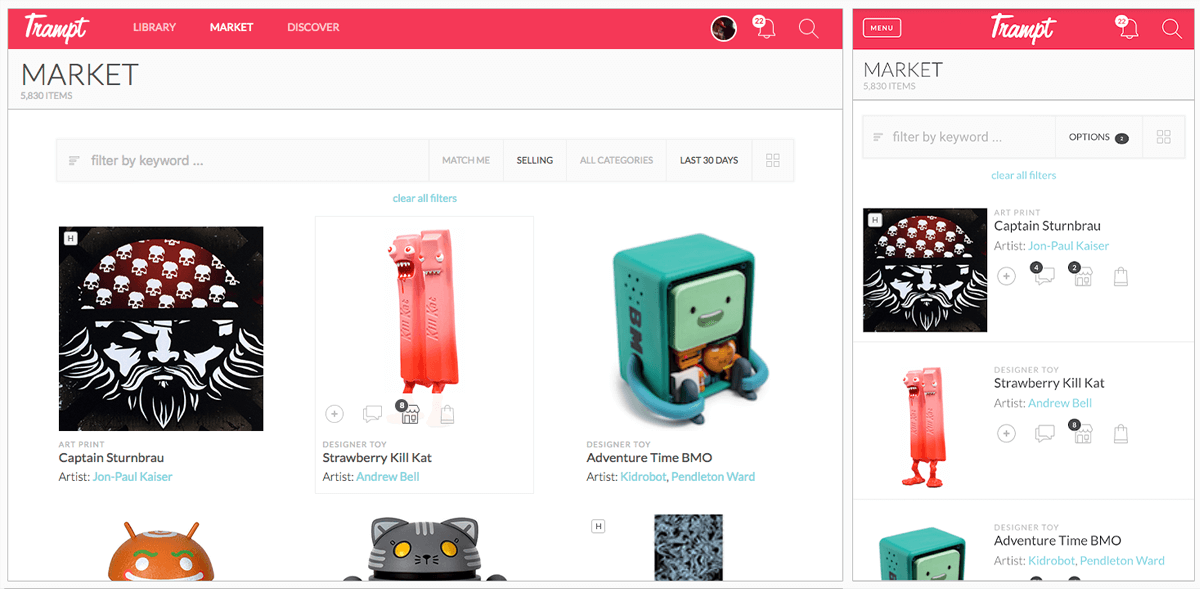This screenshot has width=1200, height=589.
Task: Open the ALL CATEGORIES dropdown
Action: tap(616, 160)
